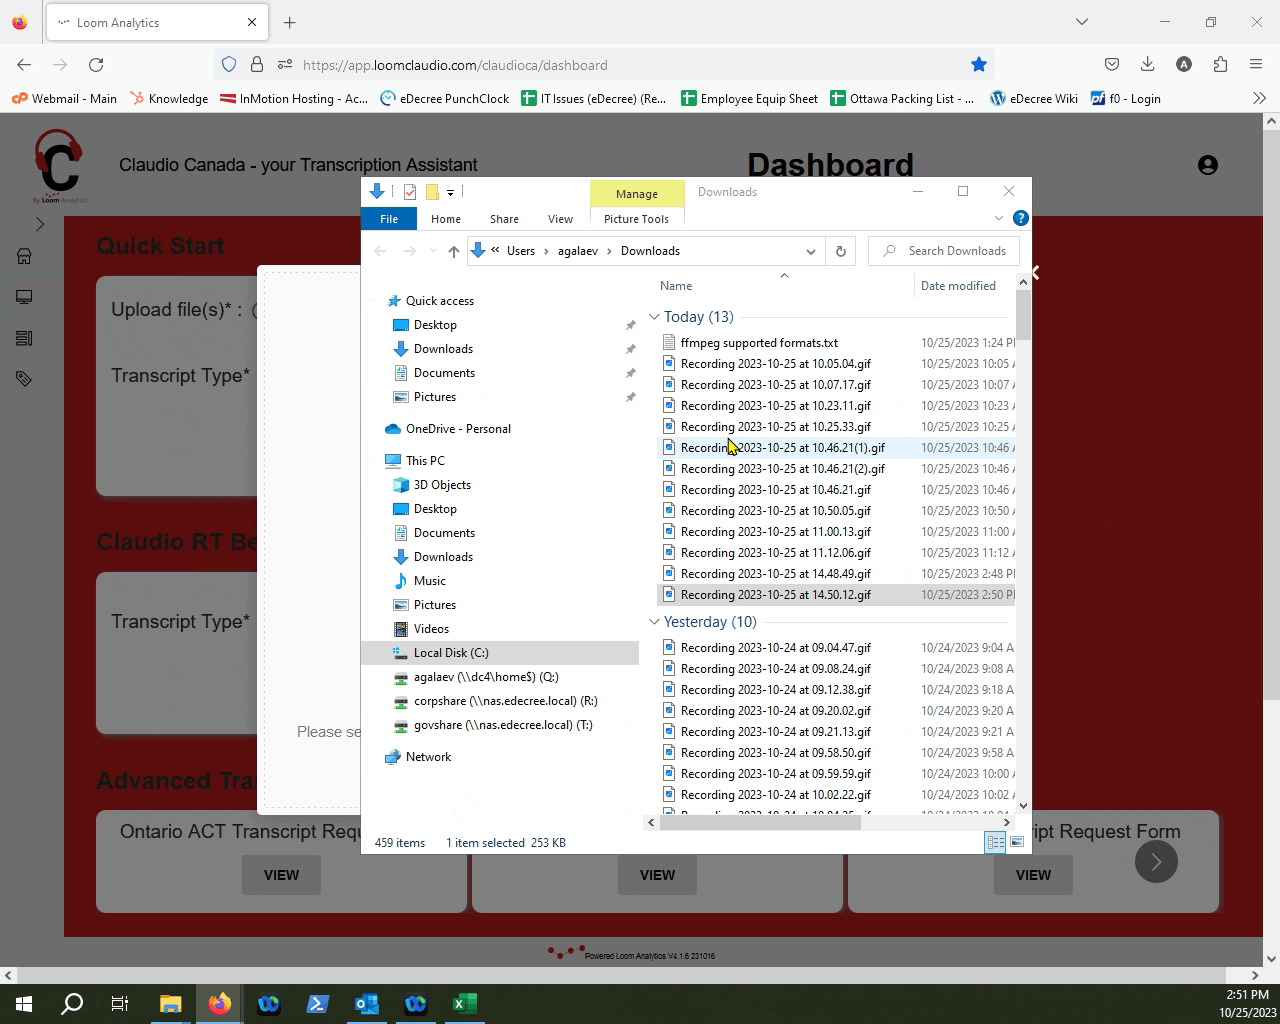The width and height of the screenshot is (1280, 1024).
Task: Open the Explorer File menu tab
Action: pos(389,219)
